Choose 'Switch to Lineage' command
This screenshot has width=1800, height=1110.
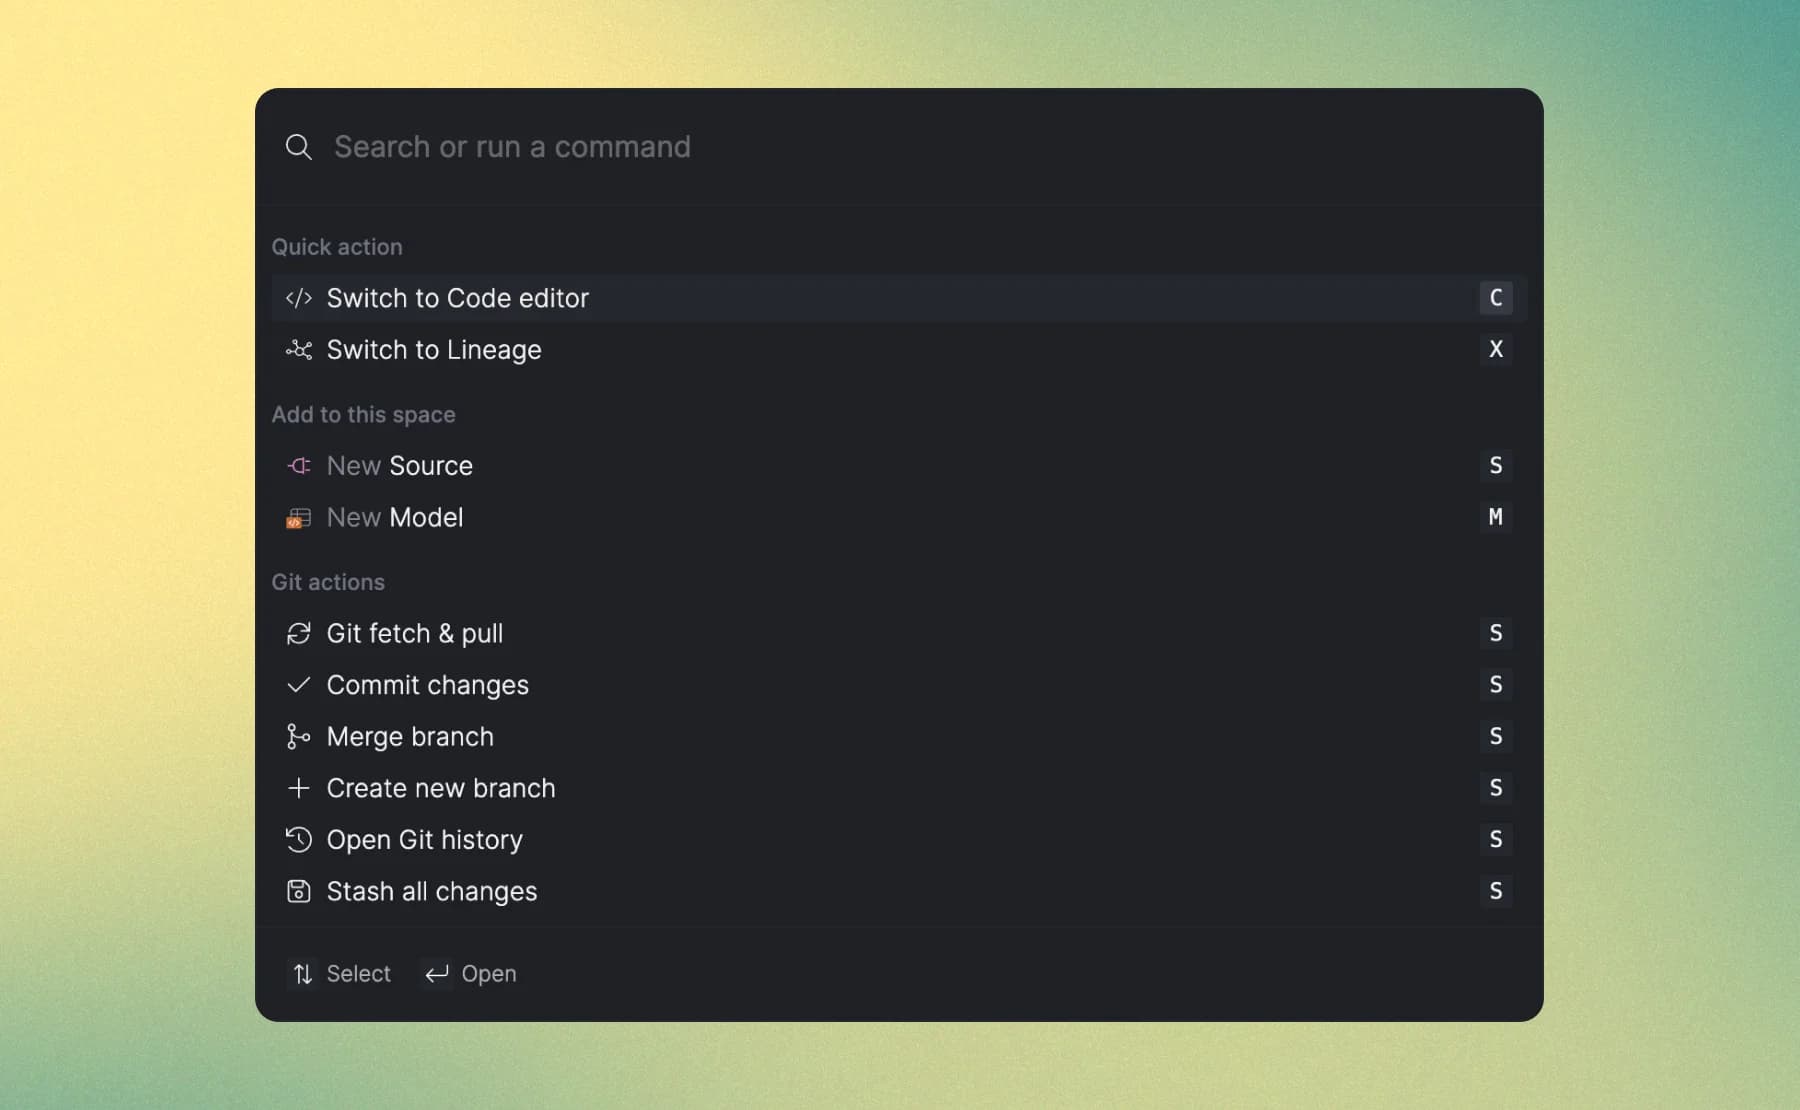click(899, 350)
